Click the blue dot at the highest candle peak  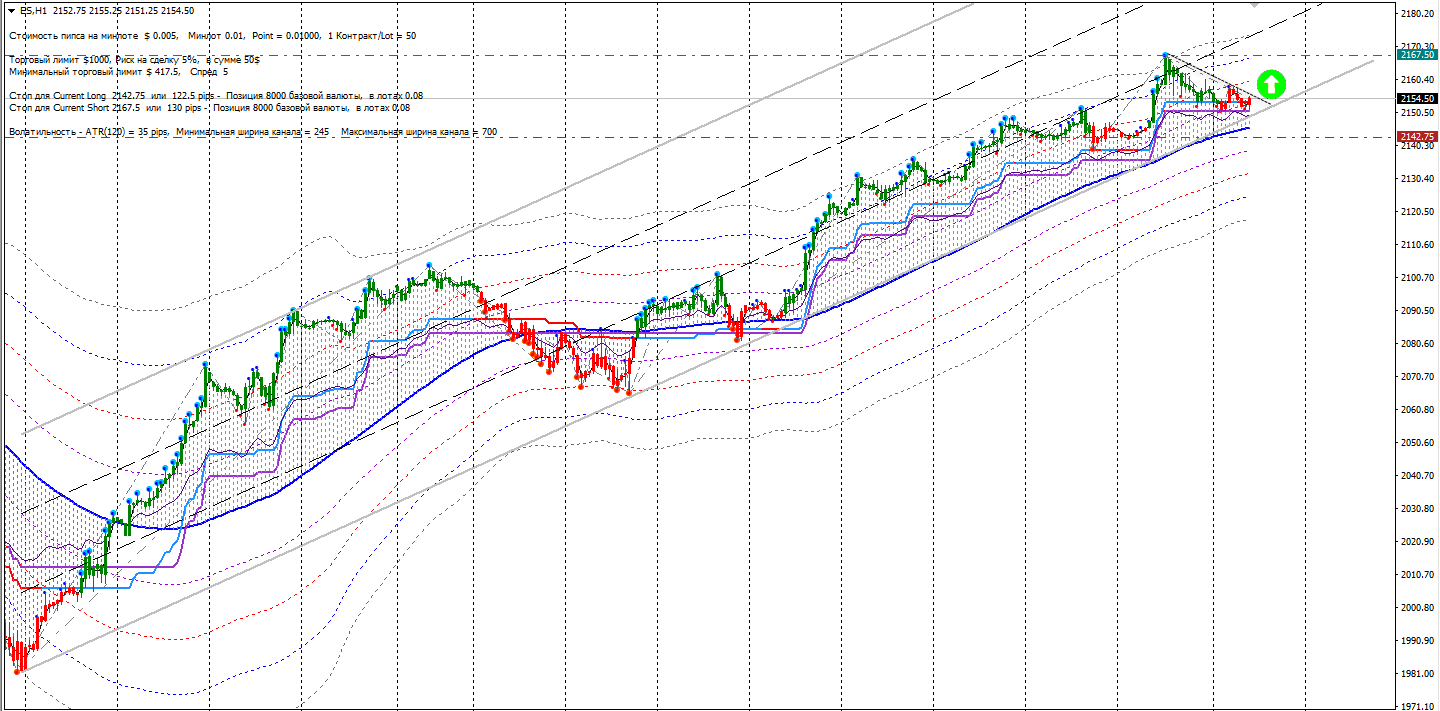tap(1166, 56)
